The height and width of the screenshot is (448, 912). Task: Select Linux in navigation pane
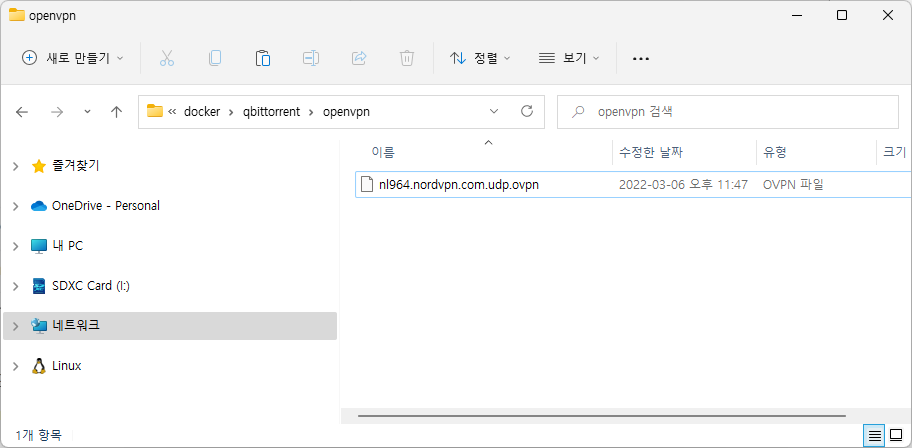(x=66, y=365)
